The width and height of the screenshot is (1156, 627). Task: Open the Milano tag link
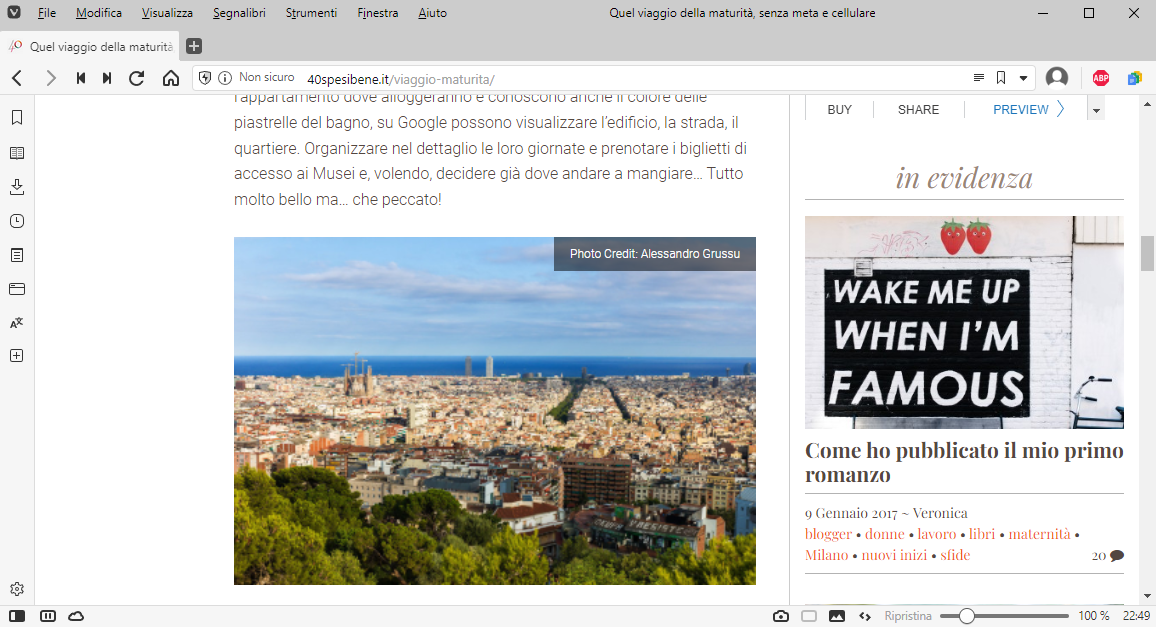[826, 555]
